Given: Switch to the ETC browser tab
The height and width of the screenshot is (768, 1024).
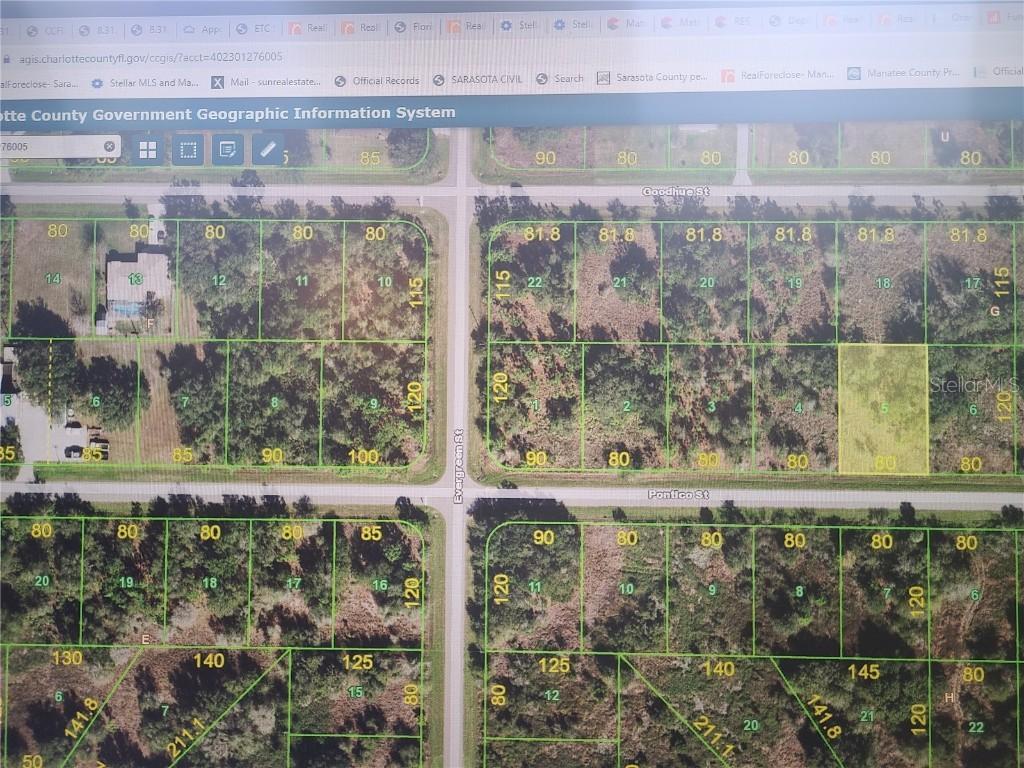Looking at the screenshot, I should (259, 28).
